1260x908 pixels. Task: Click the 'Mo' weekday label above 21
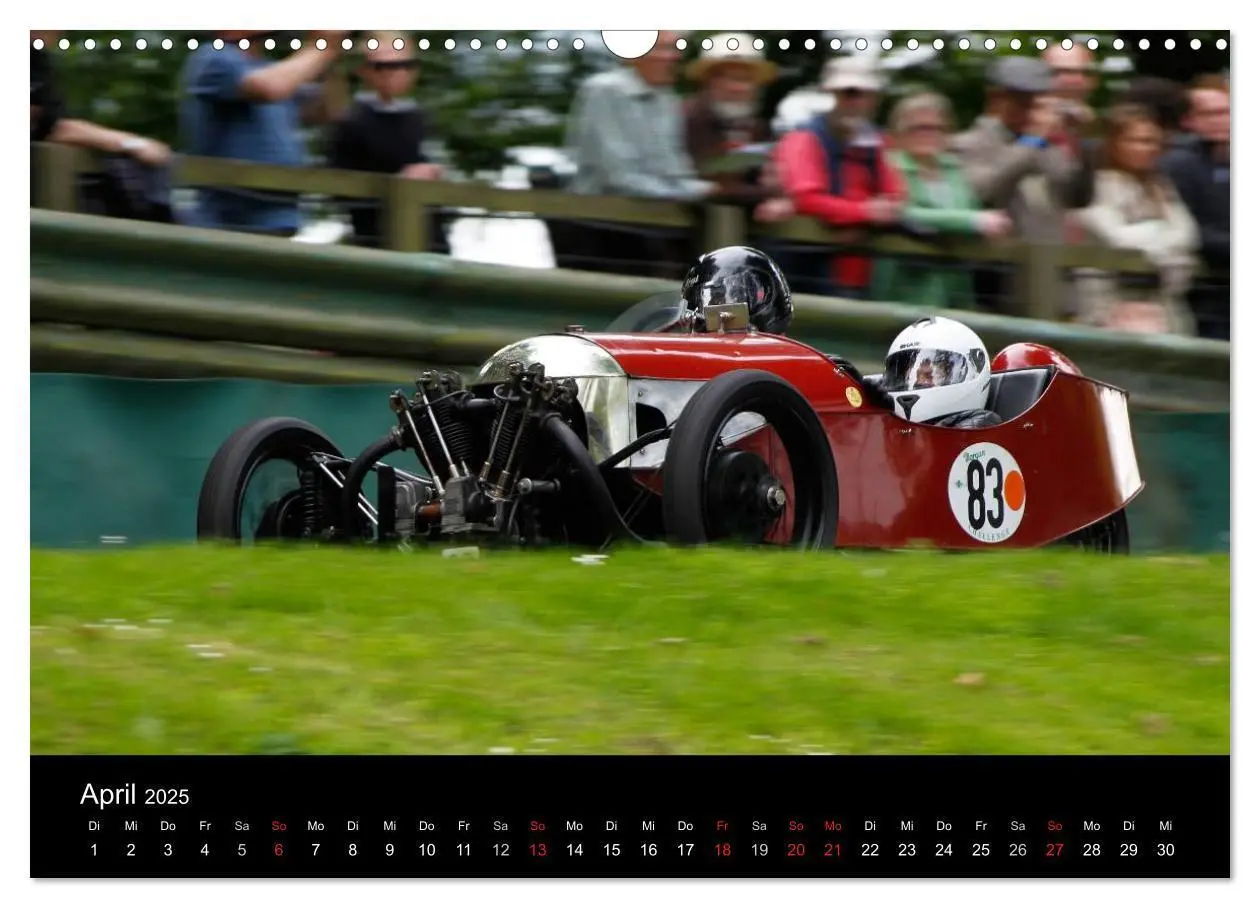point(833,826)
